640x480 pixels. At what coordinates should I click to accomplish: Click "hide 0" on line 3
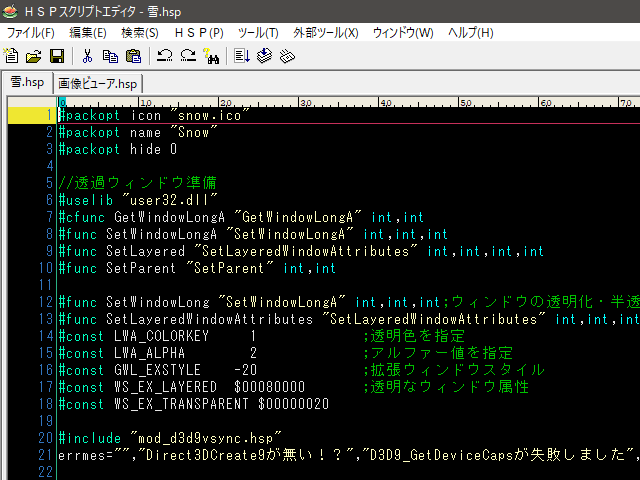(153, 149)
